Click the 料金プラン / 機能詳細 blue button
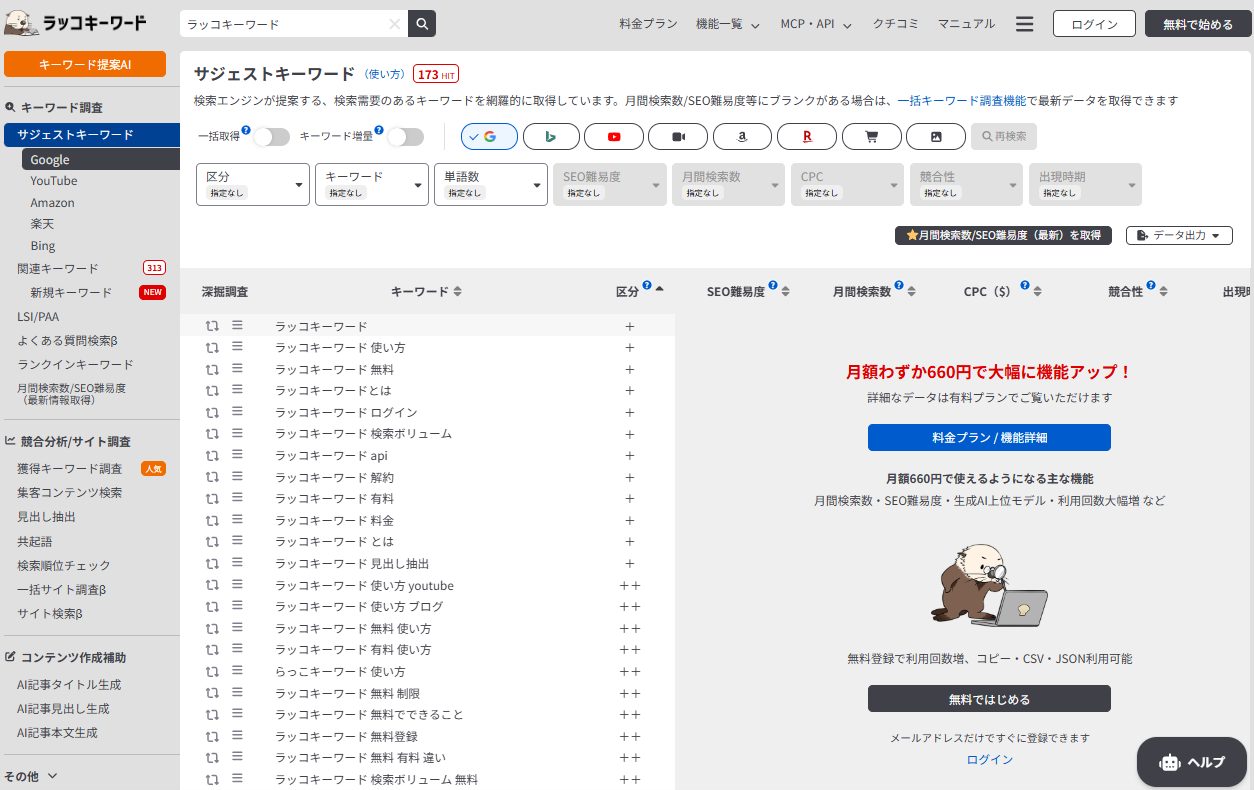This screenshot has width=1254, height=790. 989,437
